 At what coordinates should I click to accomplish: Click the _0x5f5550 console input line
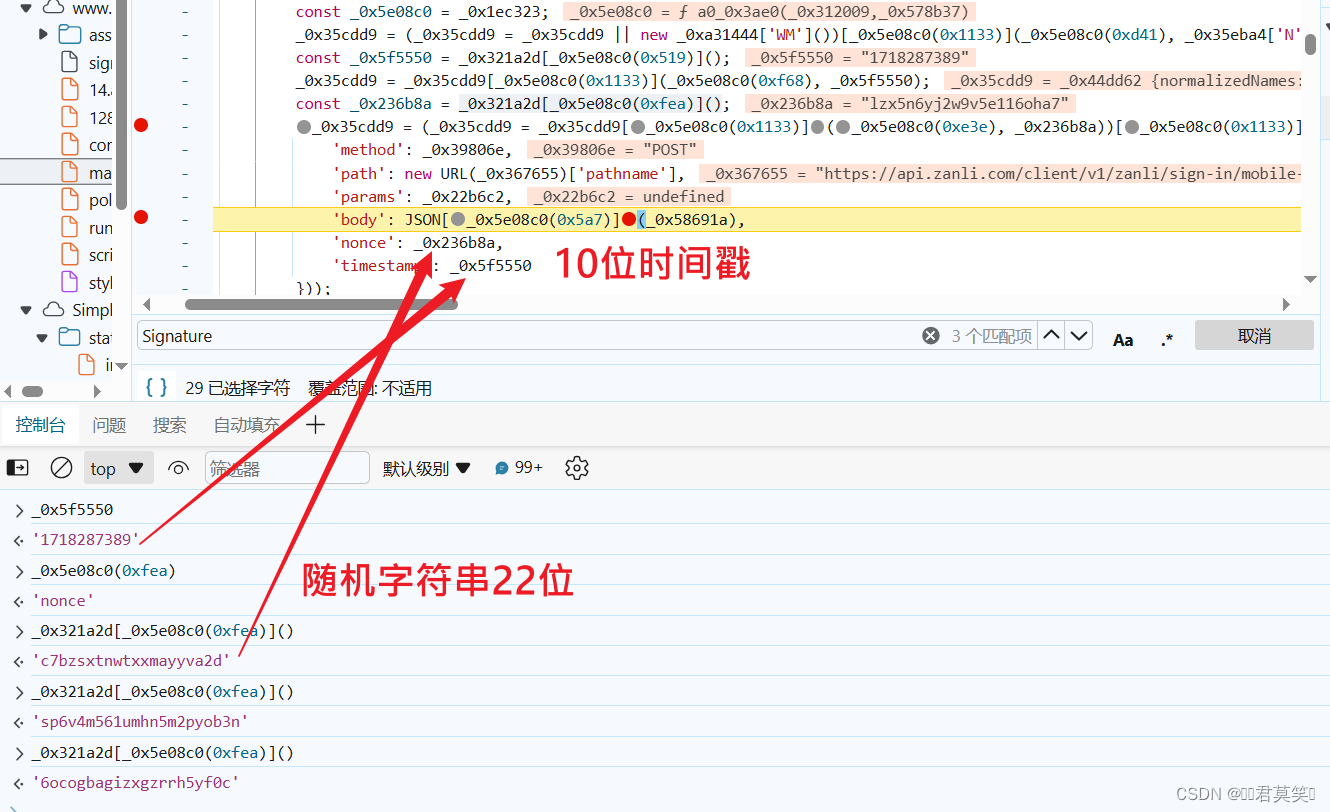tap(72, 510)
